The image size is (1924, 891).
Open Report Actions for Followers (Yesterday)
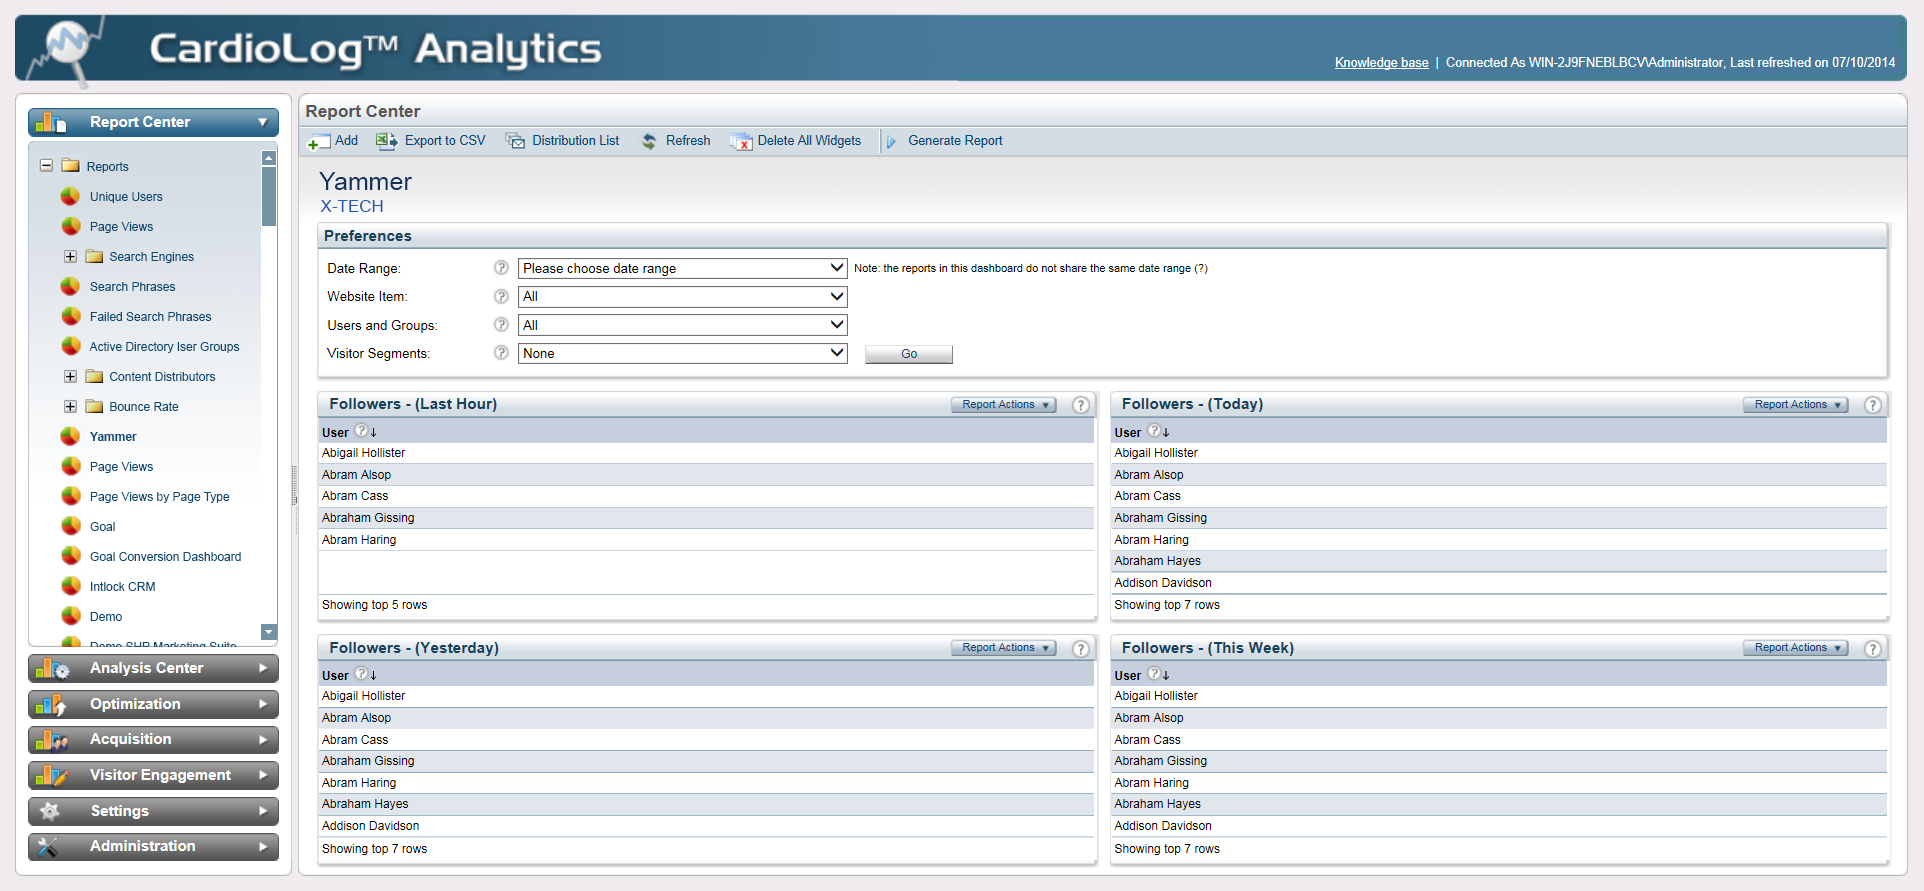(1003, 648)
